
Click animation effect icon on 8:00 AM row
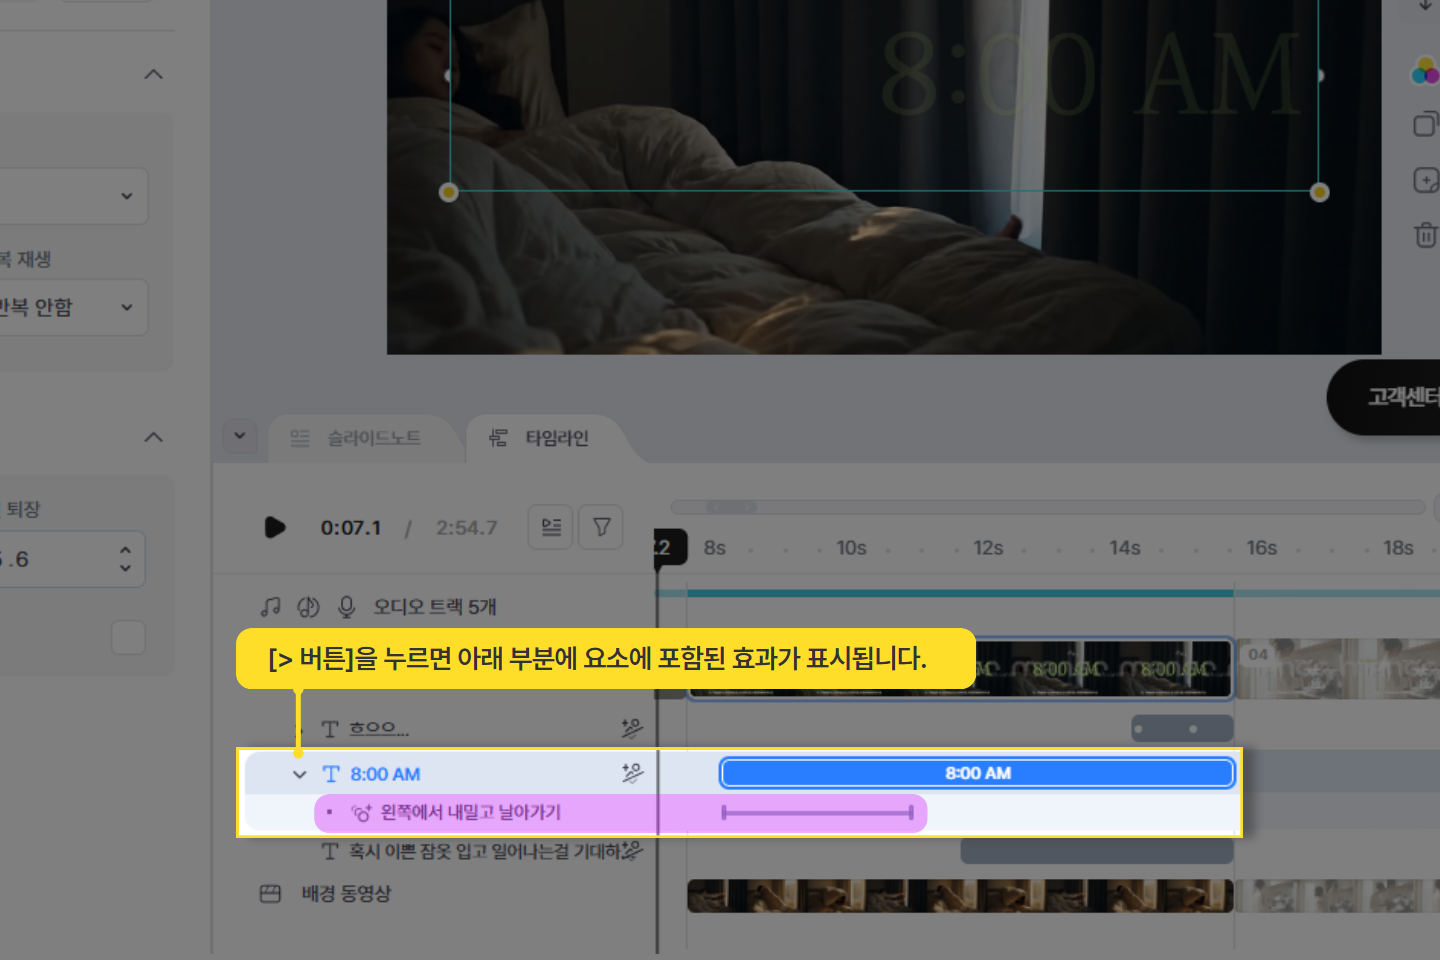pyautogui.click(x=632, y=773)
